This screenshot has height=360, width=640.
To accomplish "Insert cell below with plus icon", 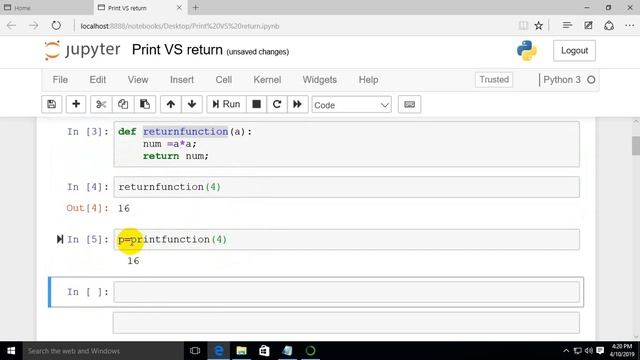I will (76, 104).
